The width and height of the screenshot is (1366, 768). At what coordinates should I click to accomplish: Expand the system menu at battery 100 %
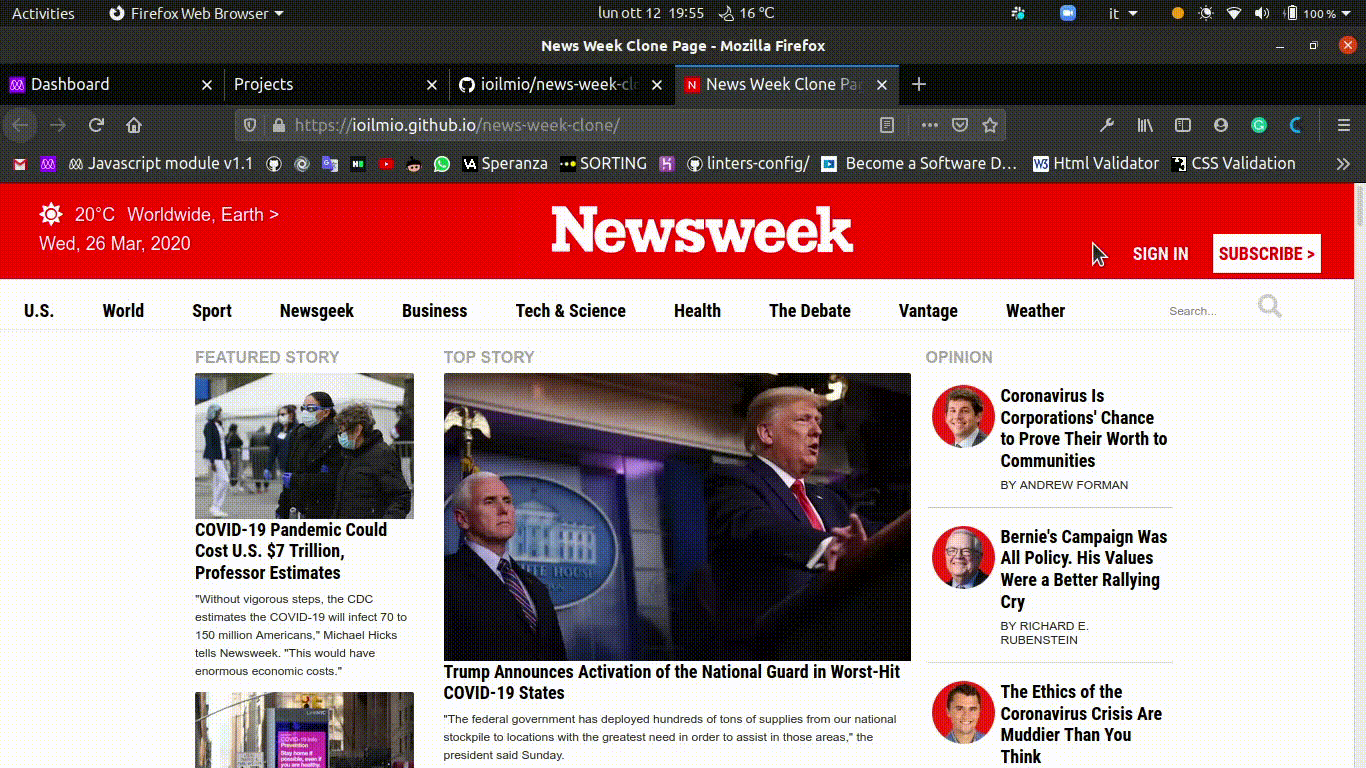coord(1320,13)
